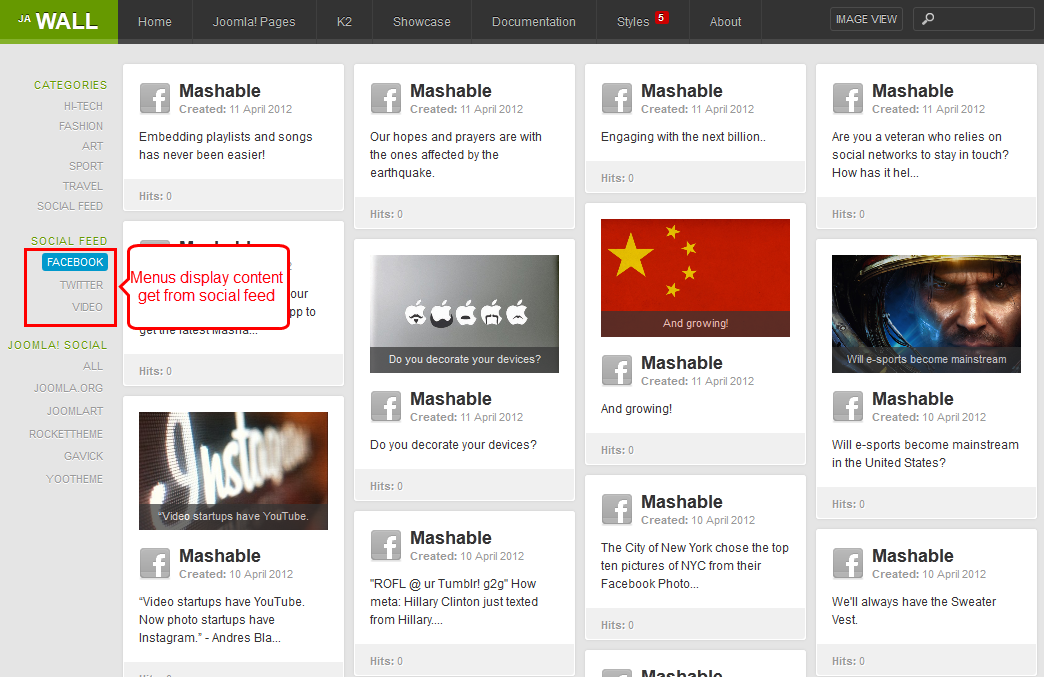The height and width of the screenshot is (677, 1044).
Task: Click Facebook icon on 'We'll always have the Sweater Vest' post
Action: (848, 563)
